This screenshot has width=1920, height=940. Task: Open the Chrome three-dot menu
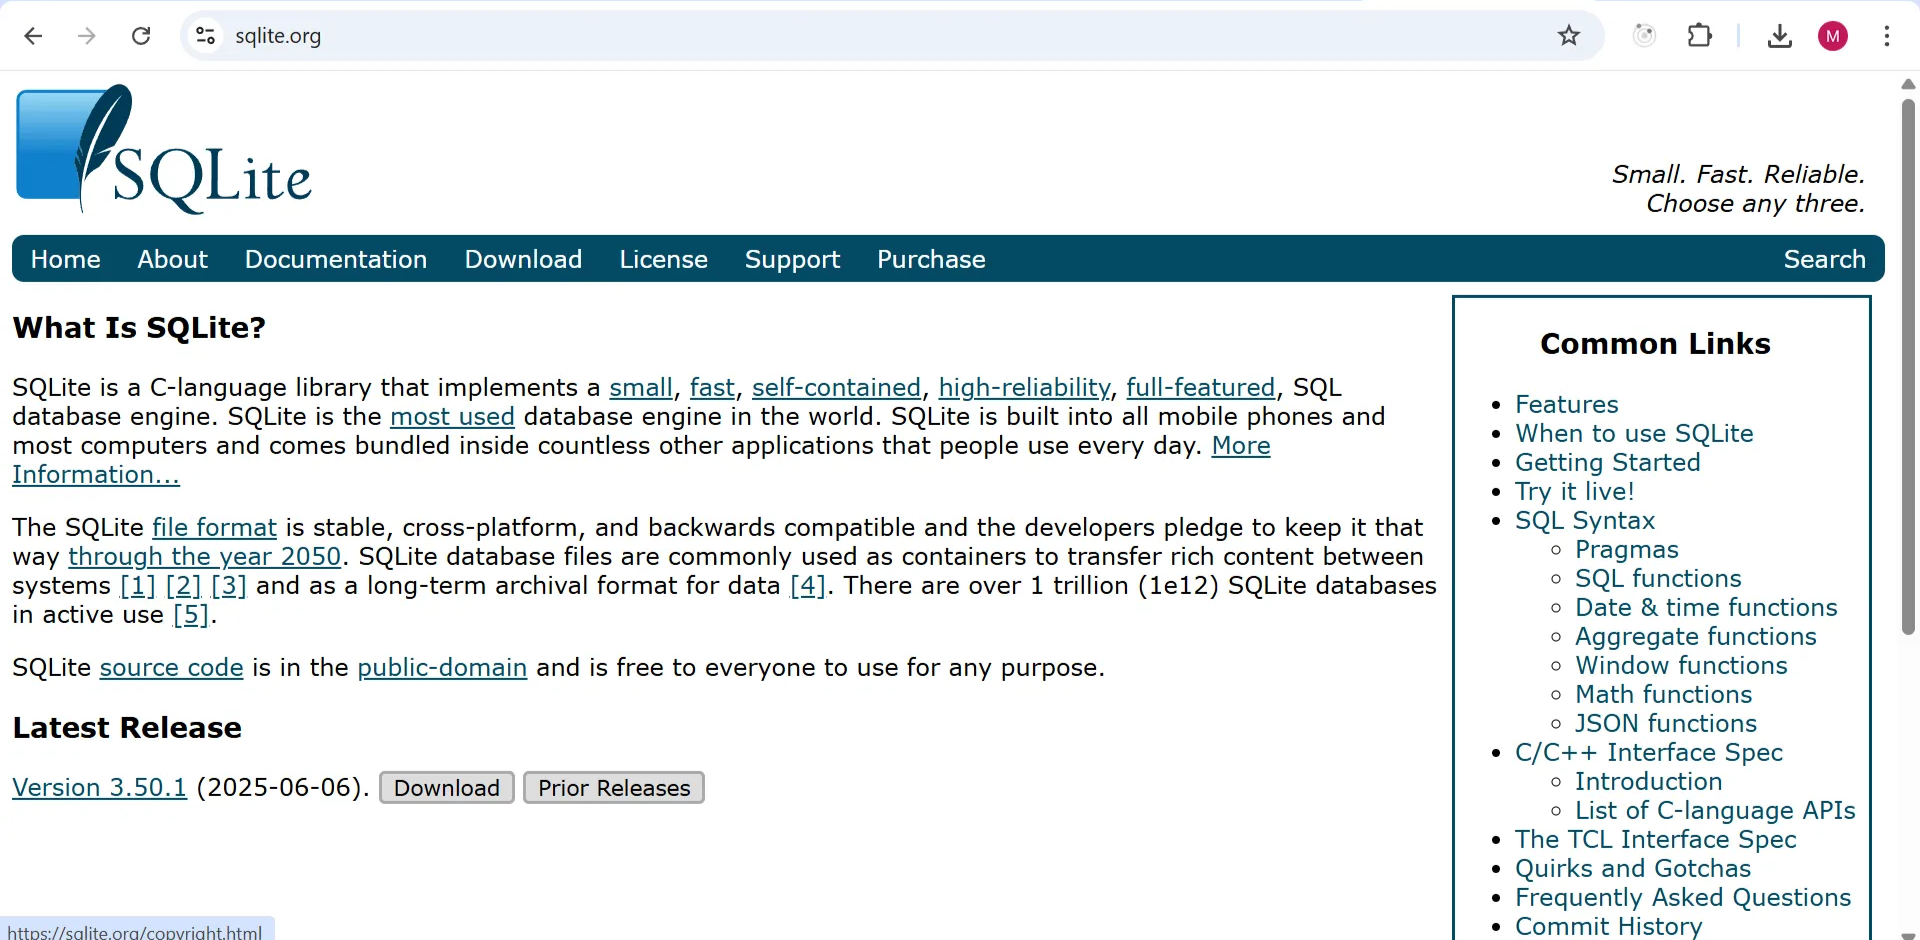click(x=1887, y=36)
